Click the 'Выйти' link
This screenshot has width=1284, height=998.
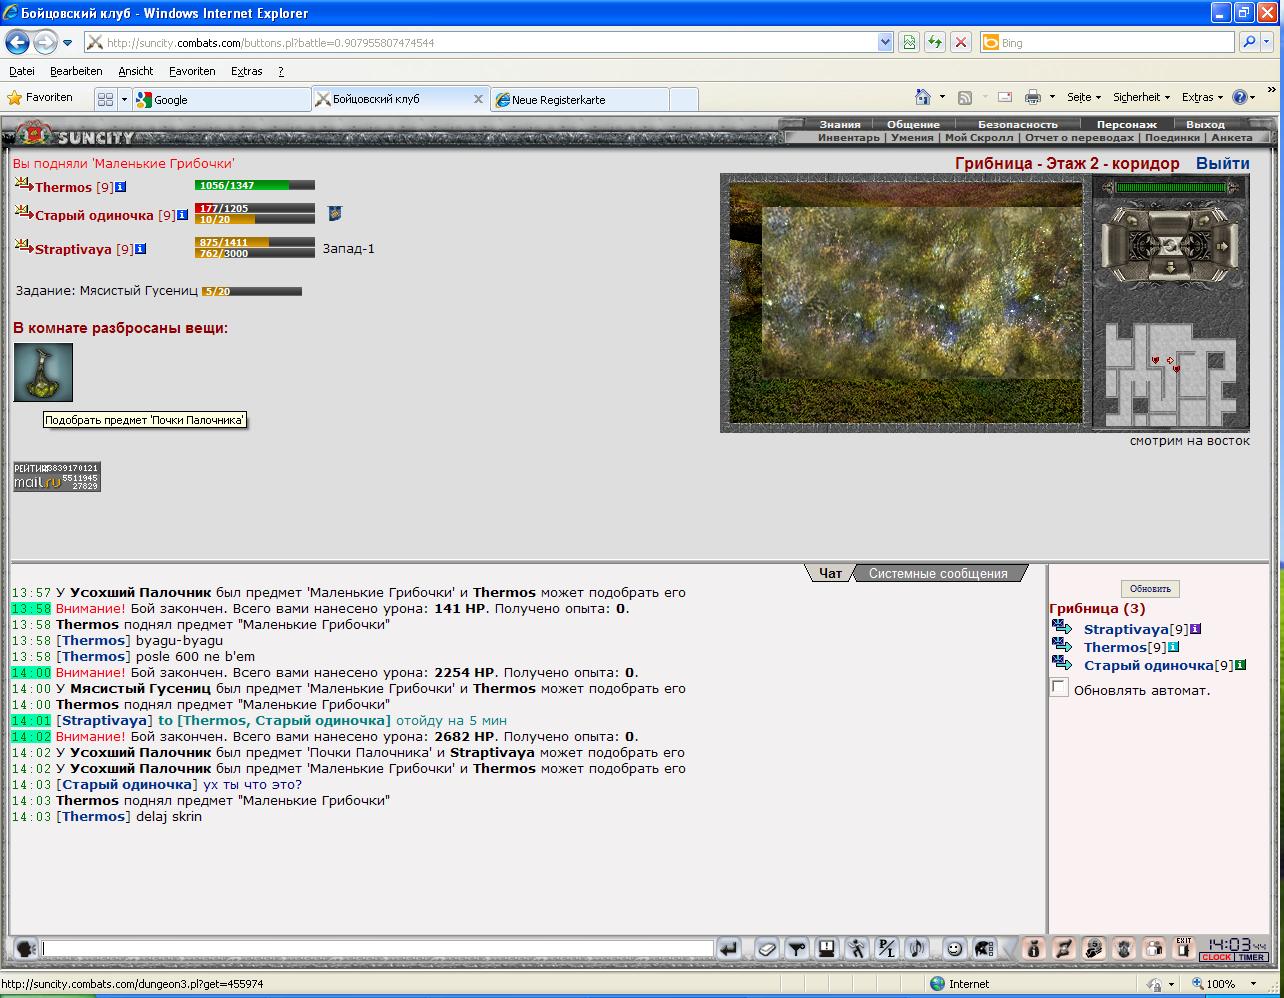pyautogui.click(x=1222, y=163)
